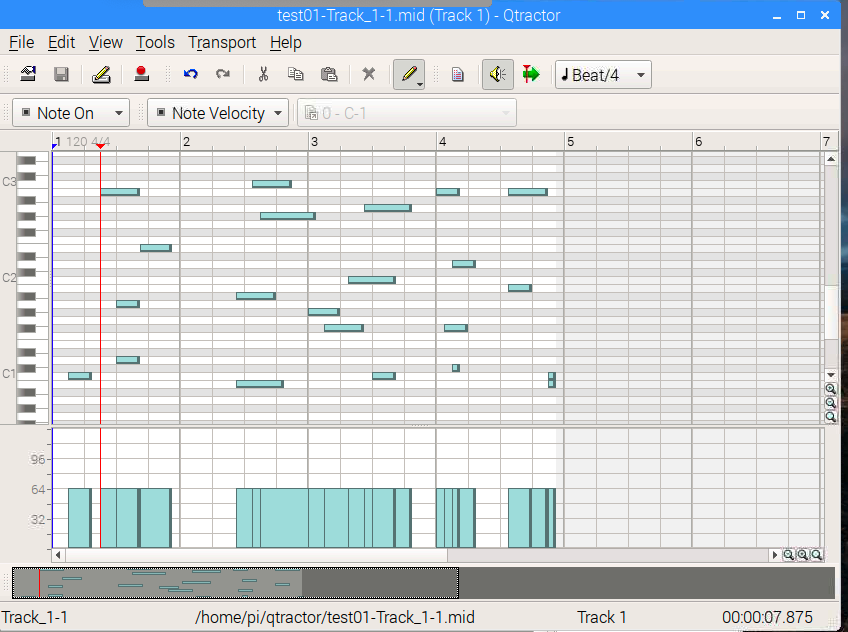Toggle the note preview document icon
This screenshot has width=848, height=632.
coord(458,74)
